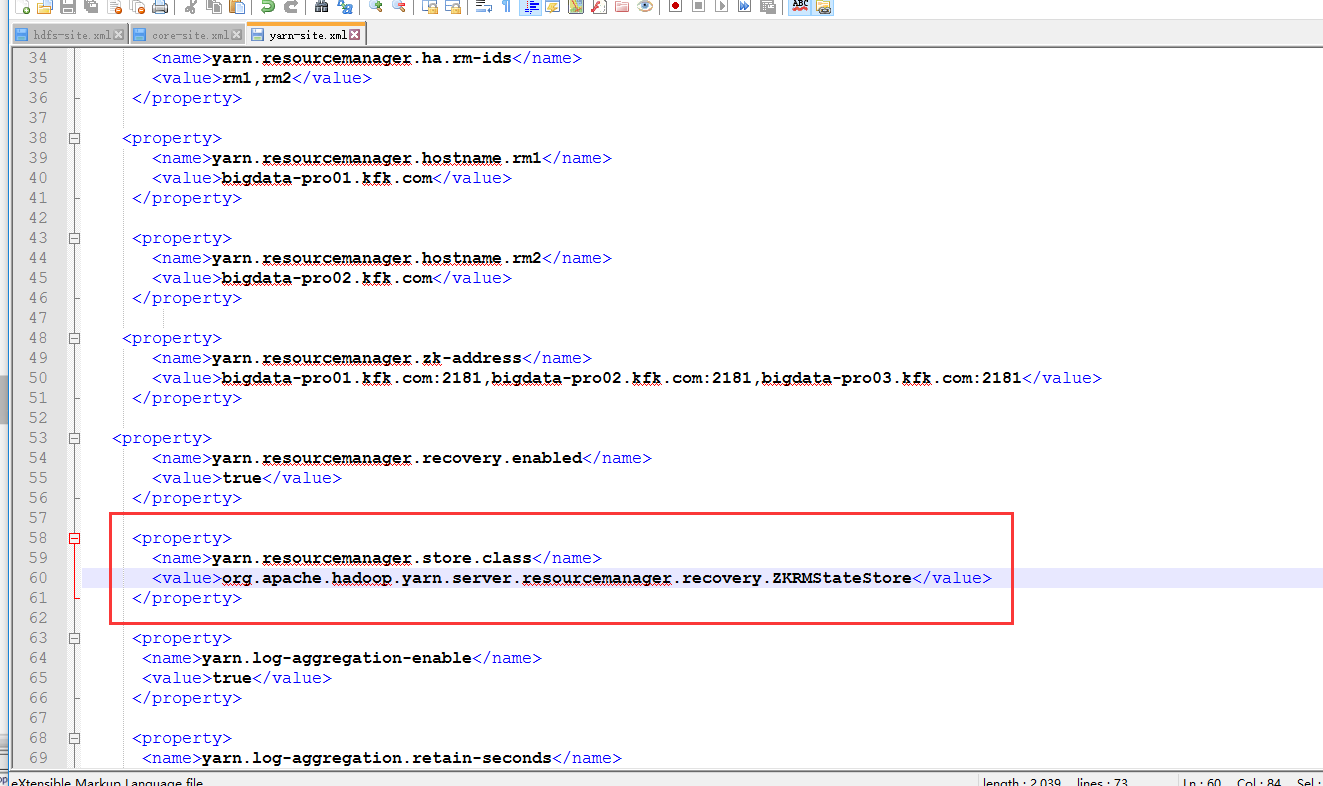Click the 'Ln : 60' status bar entry
The image size is (1323, 786).
pyautogui.click(x=1204, y=781)
